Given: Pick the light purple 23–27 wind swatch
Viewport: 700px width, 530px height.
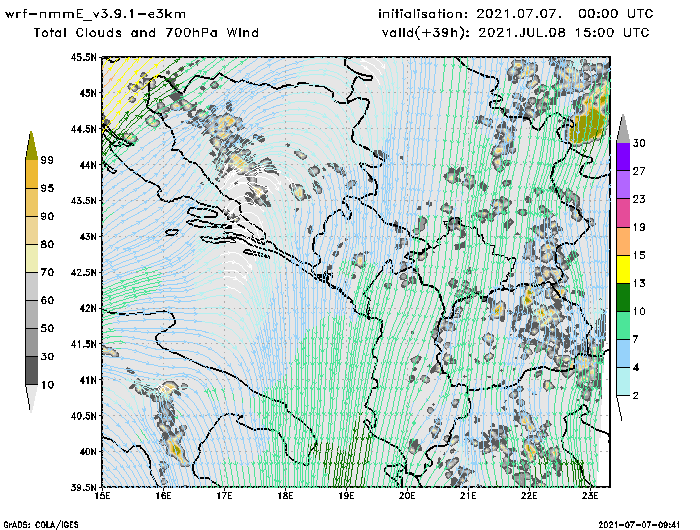Looking at the screenshot, I should pyautogui.click(x=623, y=184).
